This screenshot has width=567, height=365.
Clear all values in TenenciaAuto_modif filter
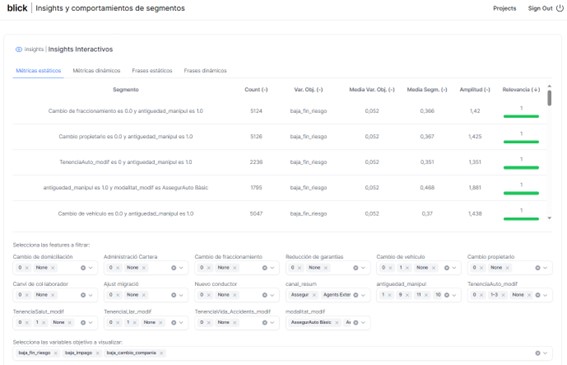pos(538,295)
